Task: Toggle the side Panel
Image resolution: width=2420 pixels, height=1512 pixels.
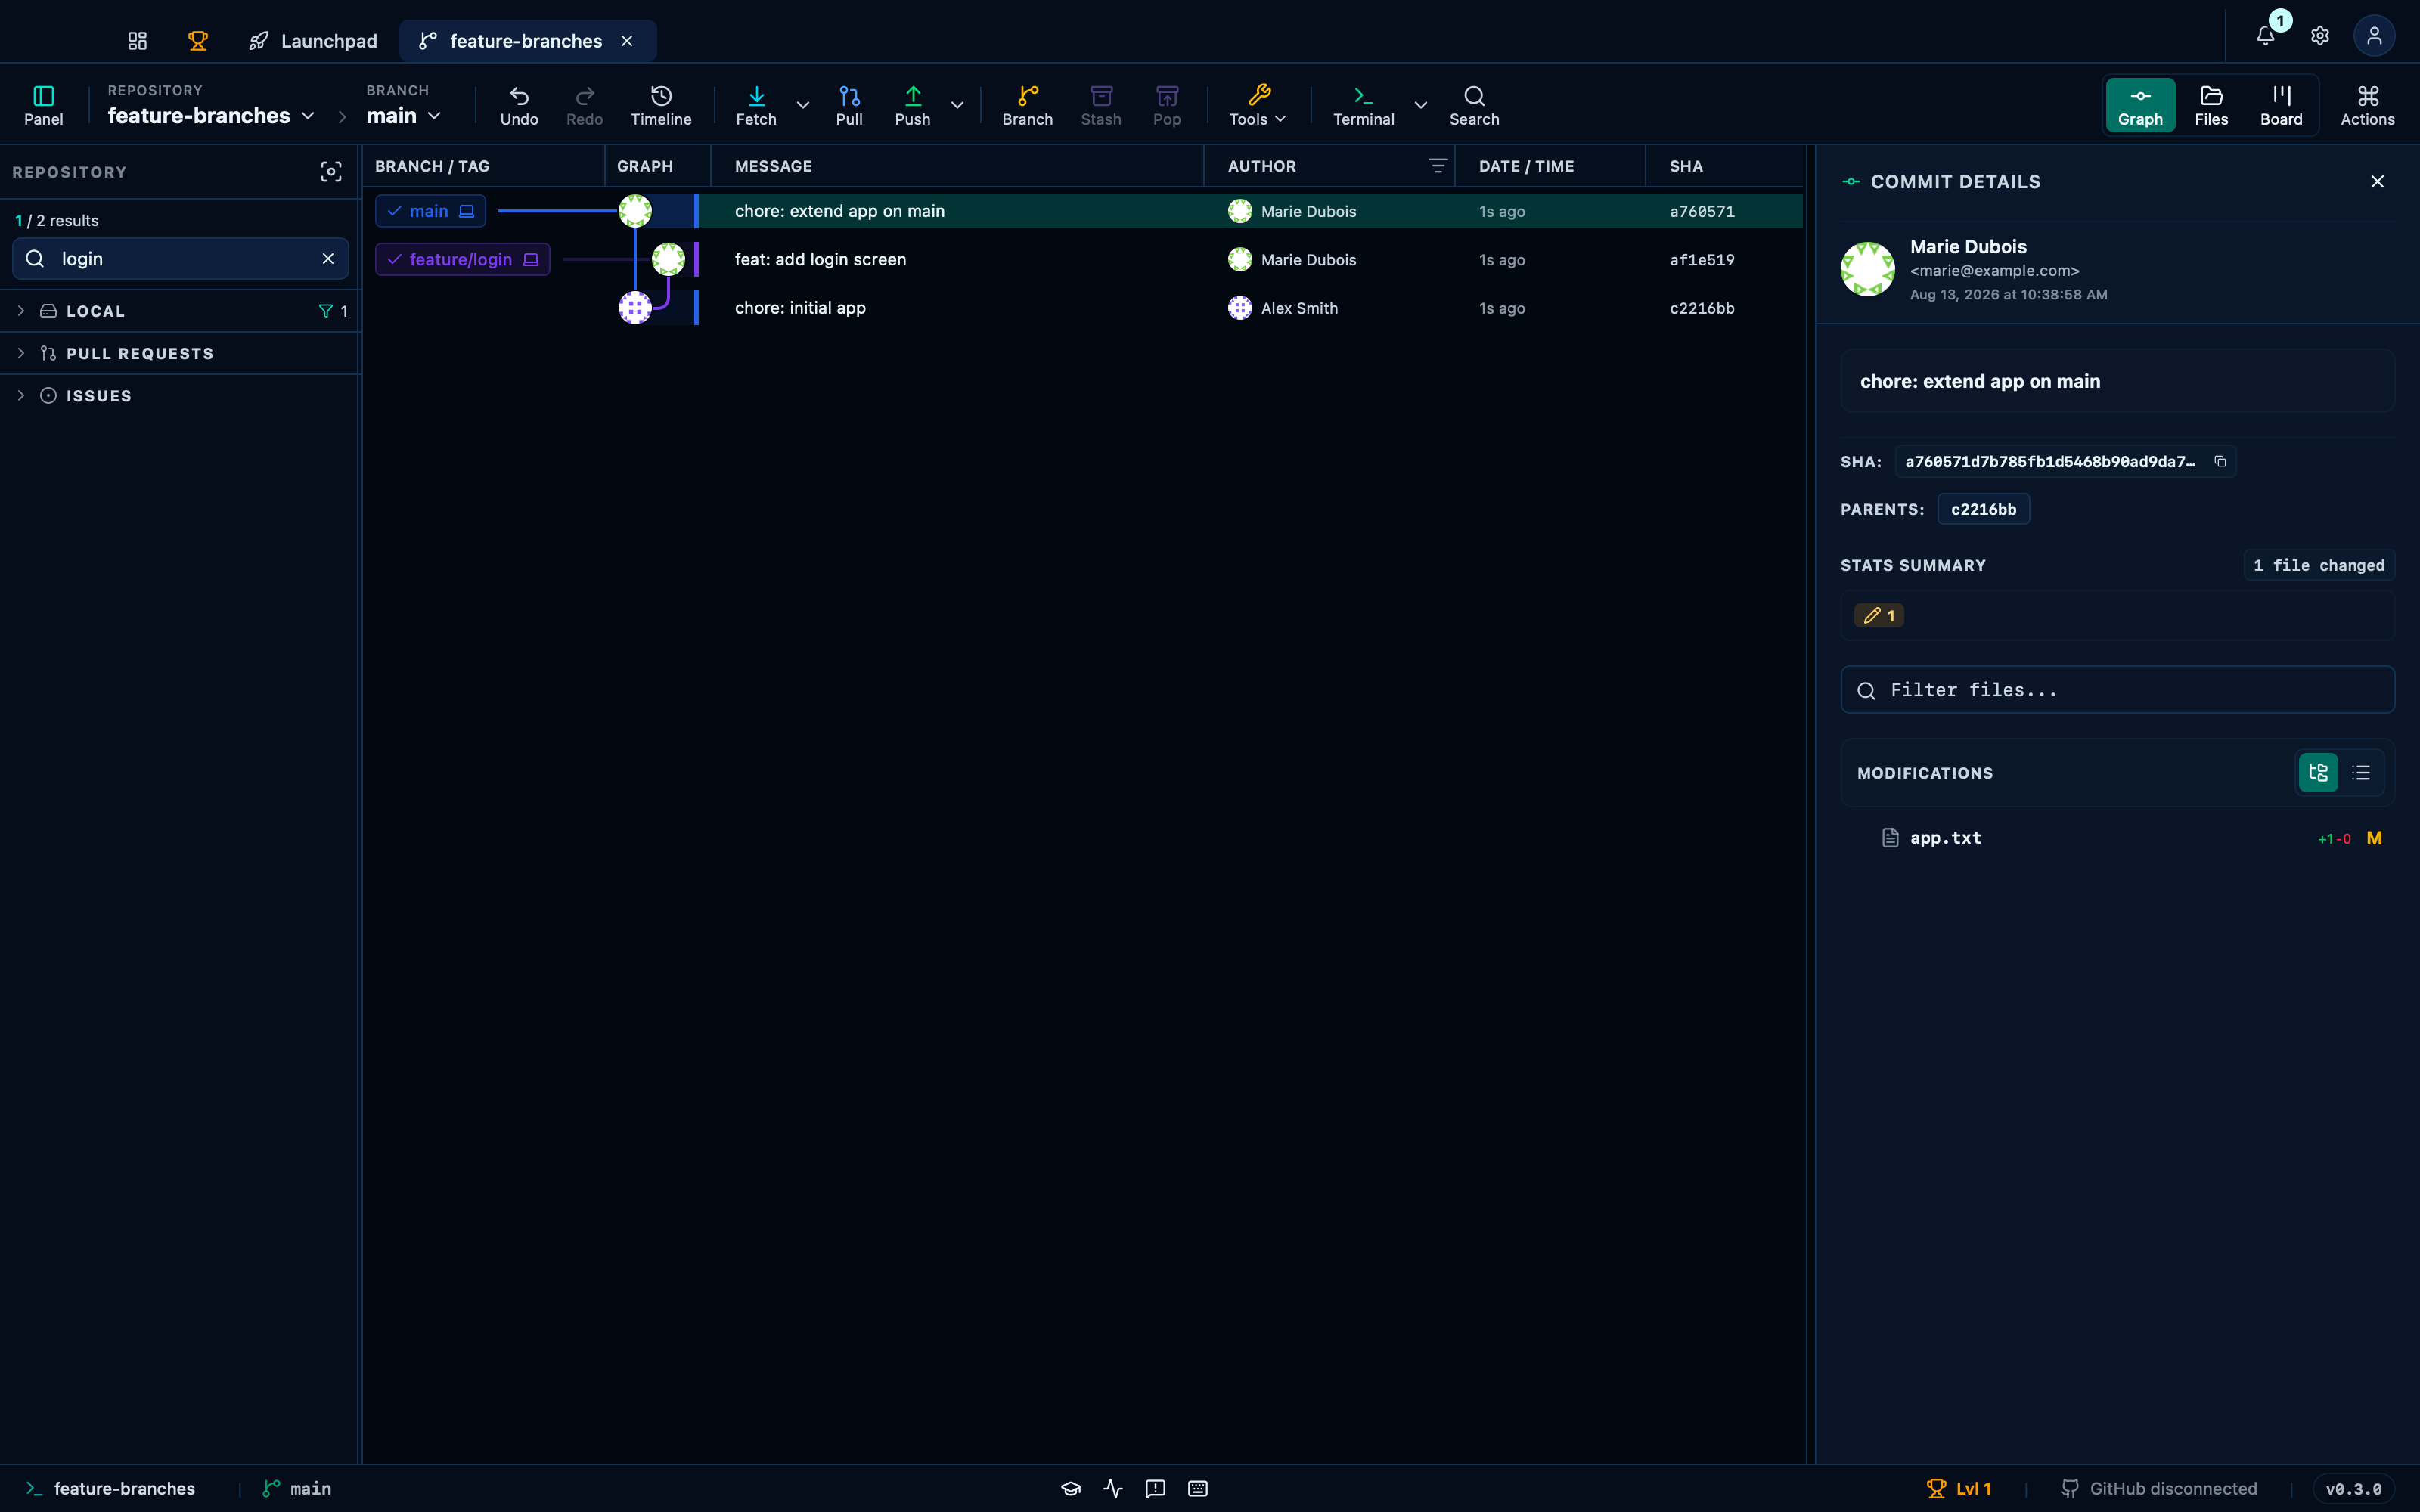Action: (44, 105)
